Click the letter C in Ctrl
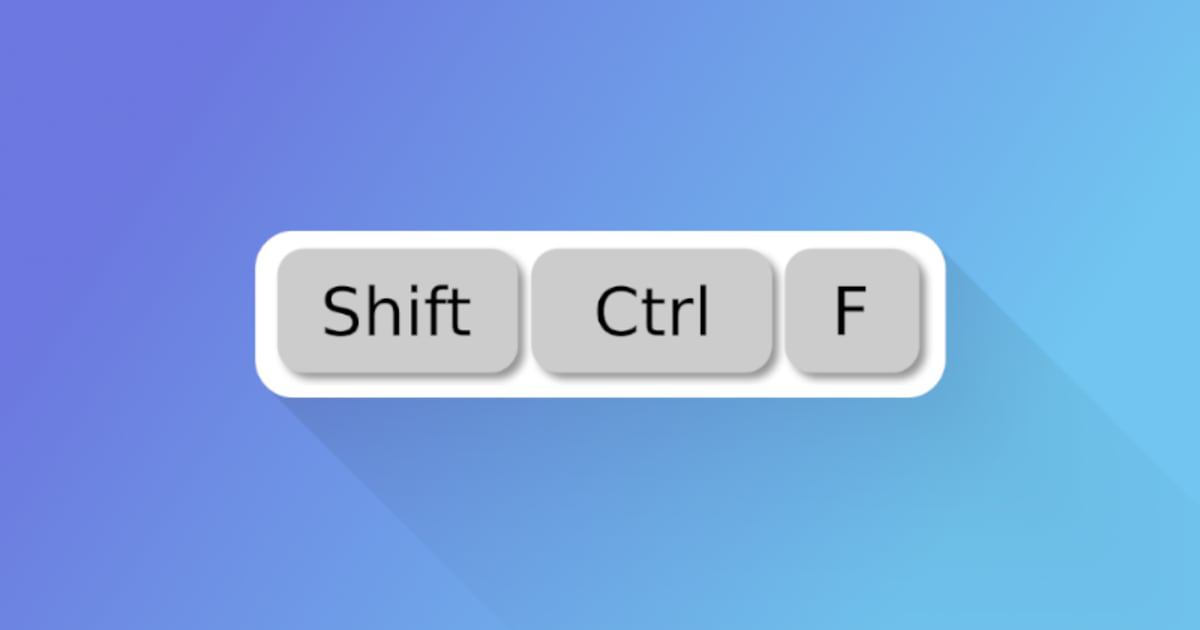 614,312
